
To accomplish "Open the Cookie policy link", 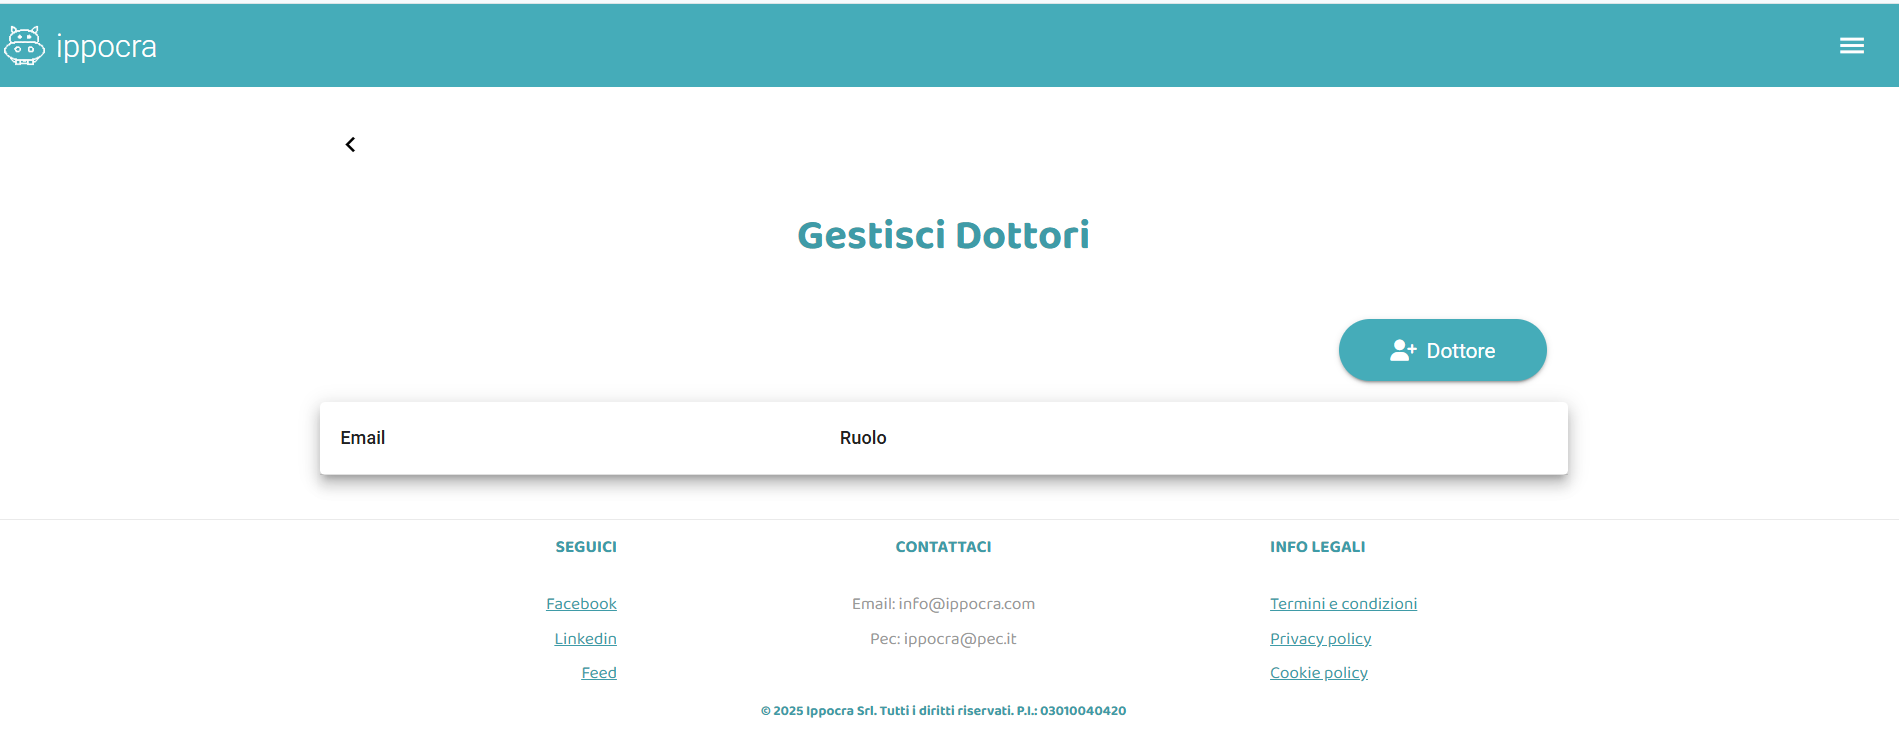I will click(x=1318, y=673).
